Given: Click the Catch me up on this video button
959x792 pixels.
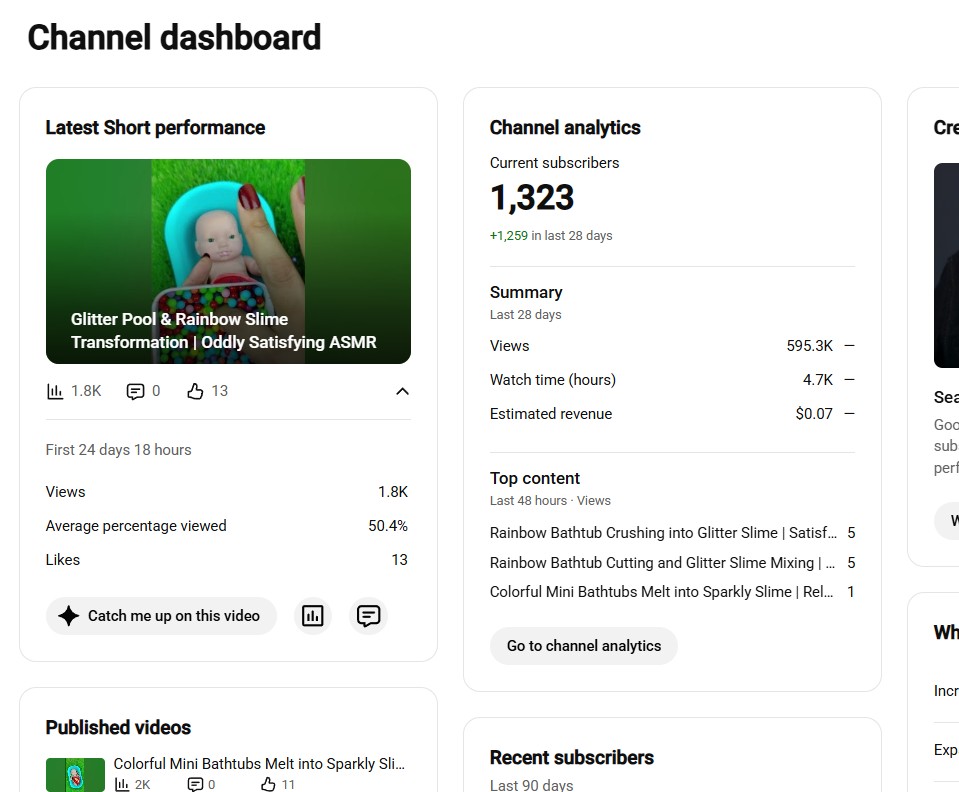Looking at the screenshot, I should [x=161, y=616].
